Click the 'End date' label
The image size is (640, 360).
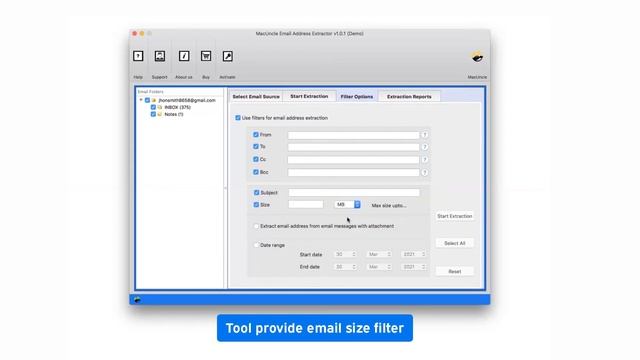coord(310,267)
